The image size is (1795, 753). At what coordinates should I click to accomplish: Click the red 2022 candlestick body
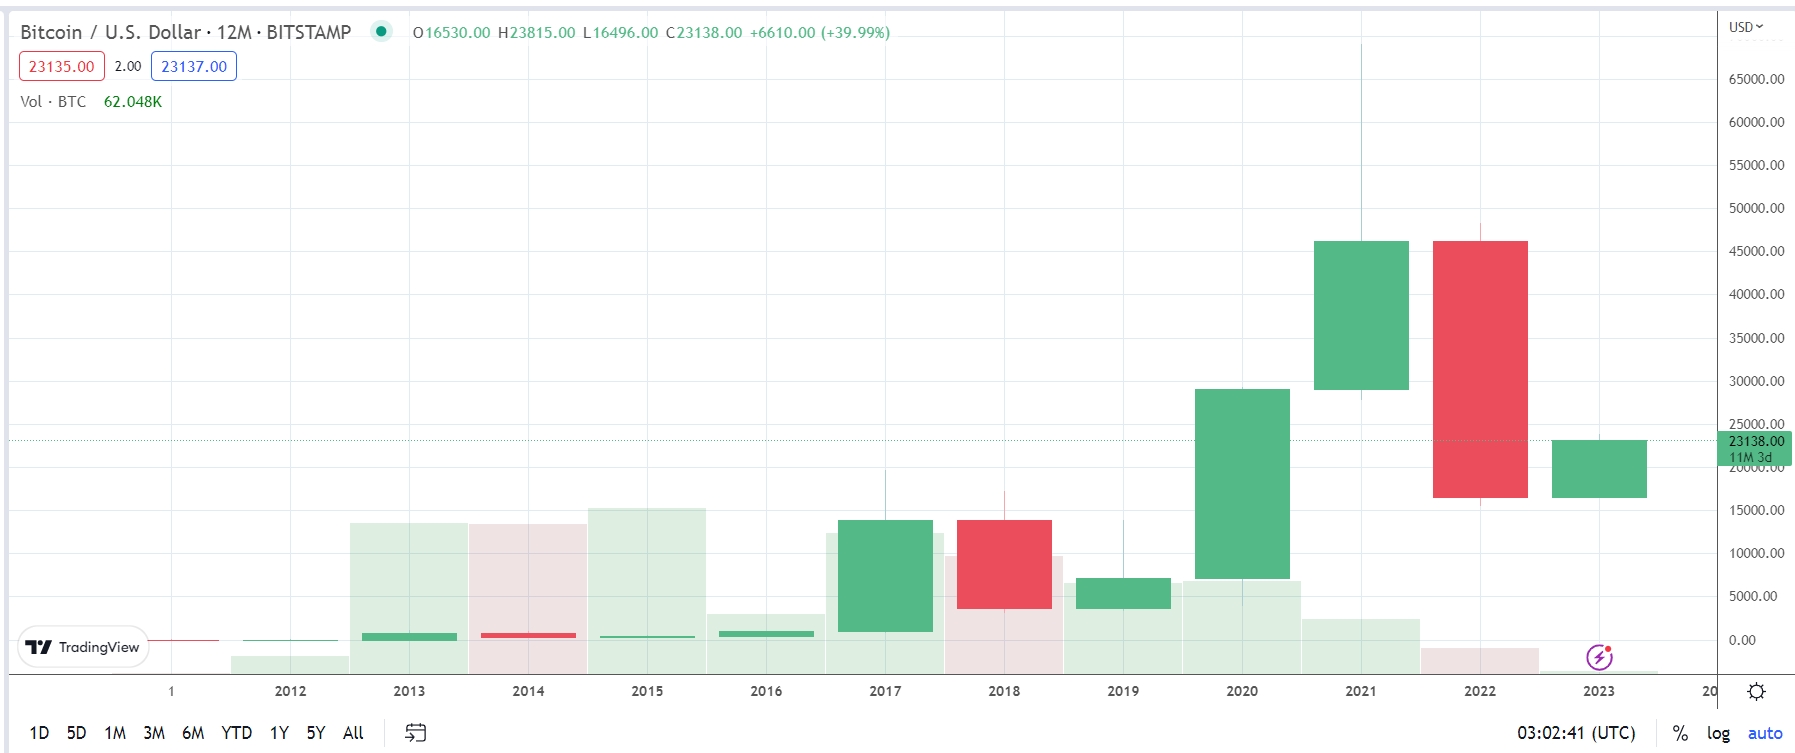[x=1480, y=369]
